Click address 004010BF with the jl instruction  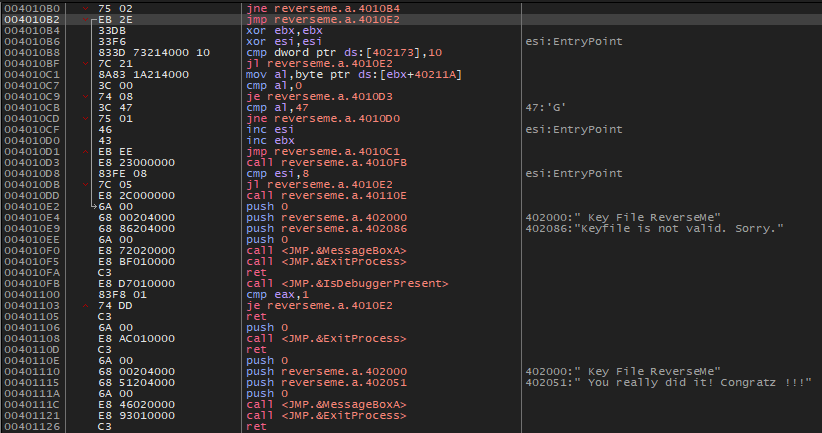tap(32, 63)
